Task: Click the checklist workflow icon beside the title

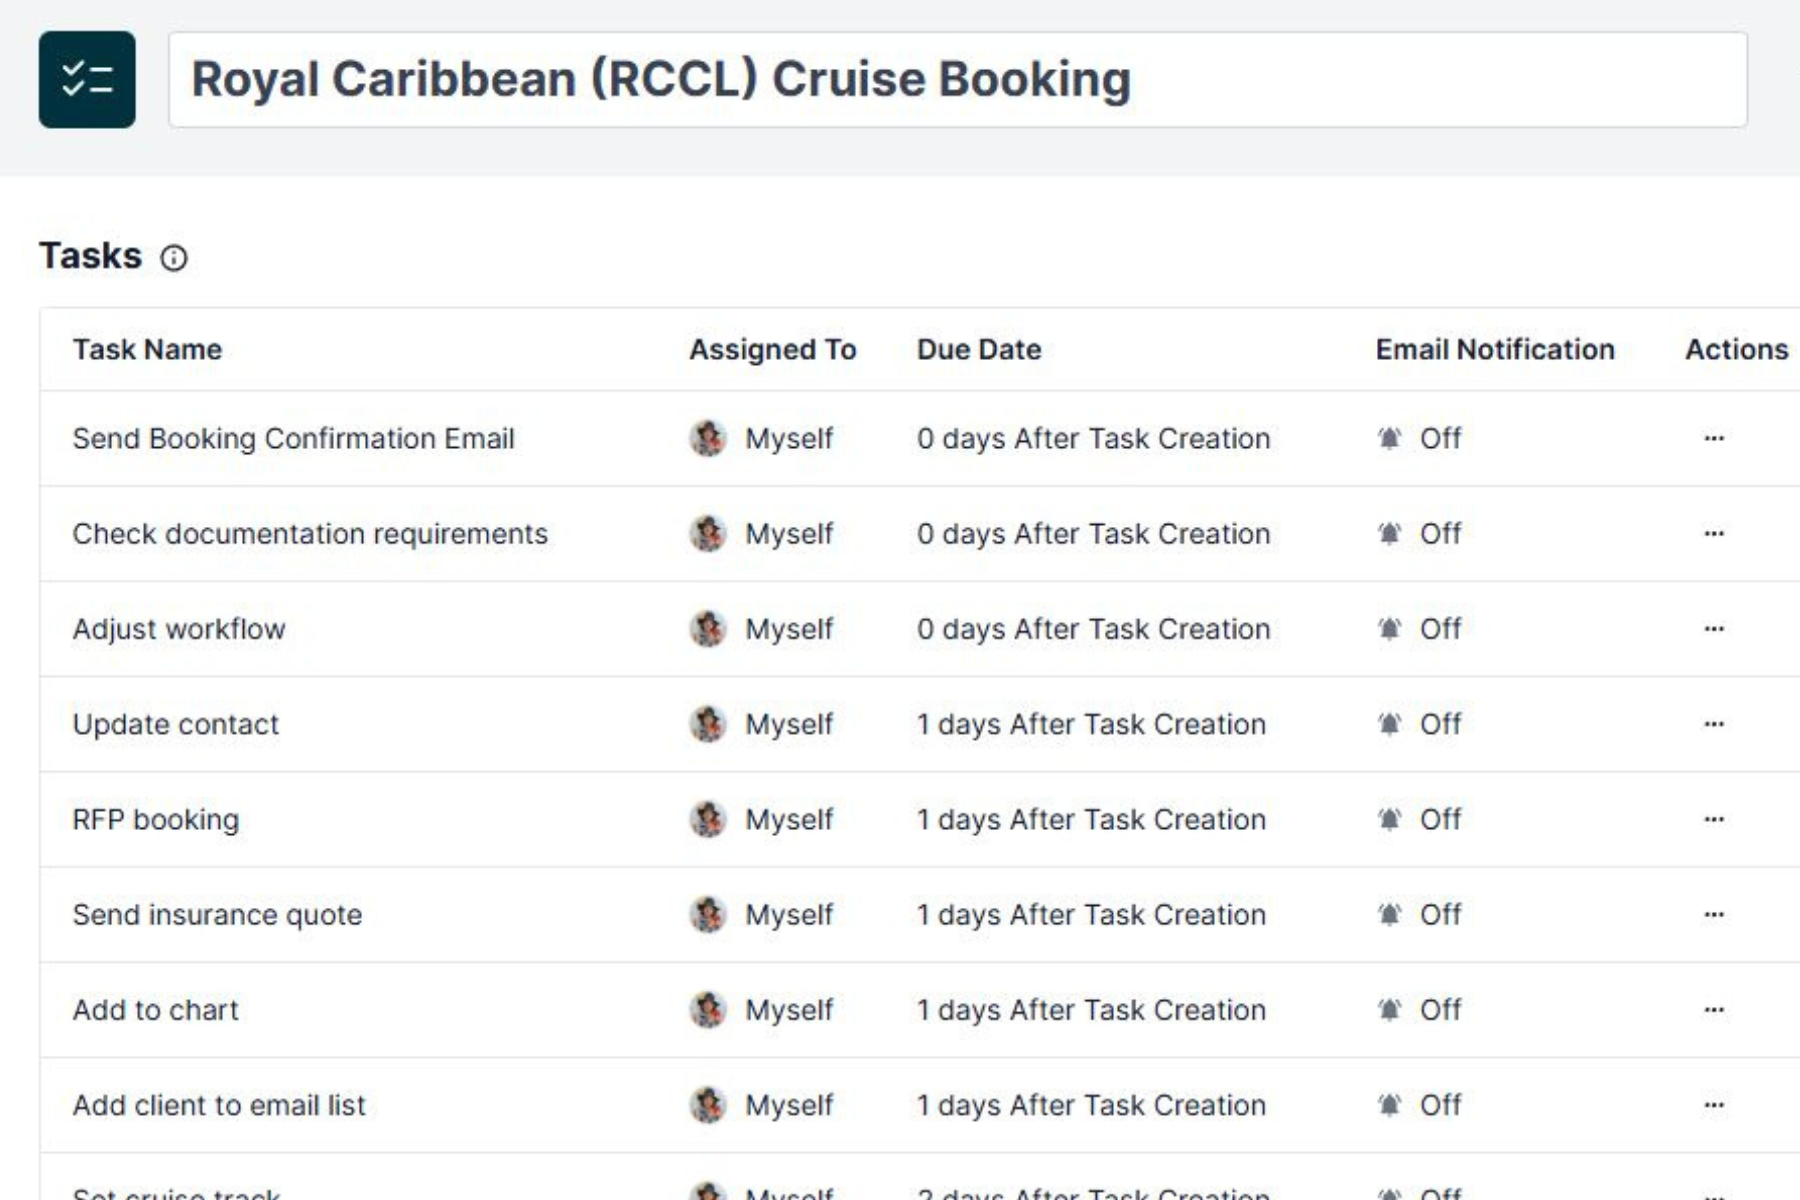Action: click(x=87, y=80)
